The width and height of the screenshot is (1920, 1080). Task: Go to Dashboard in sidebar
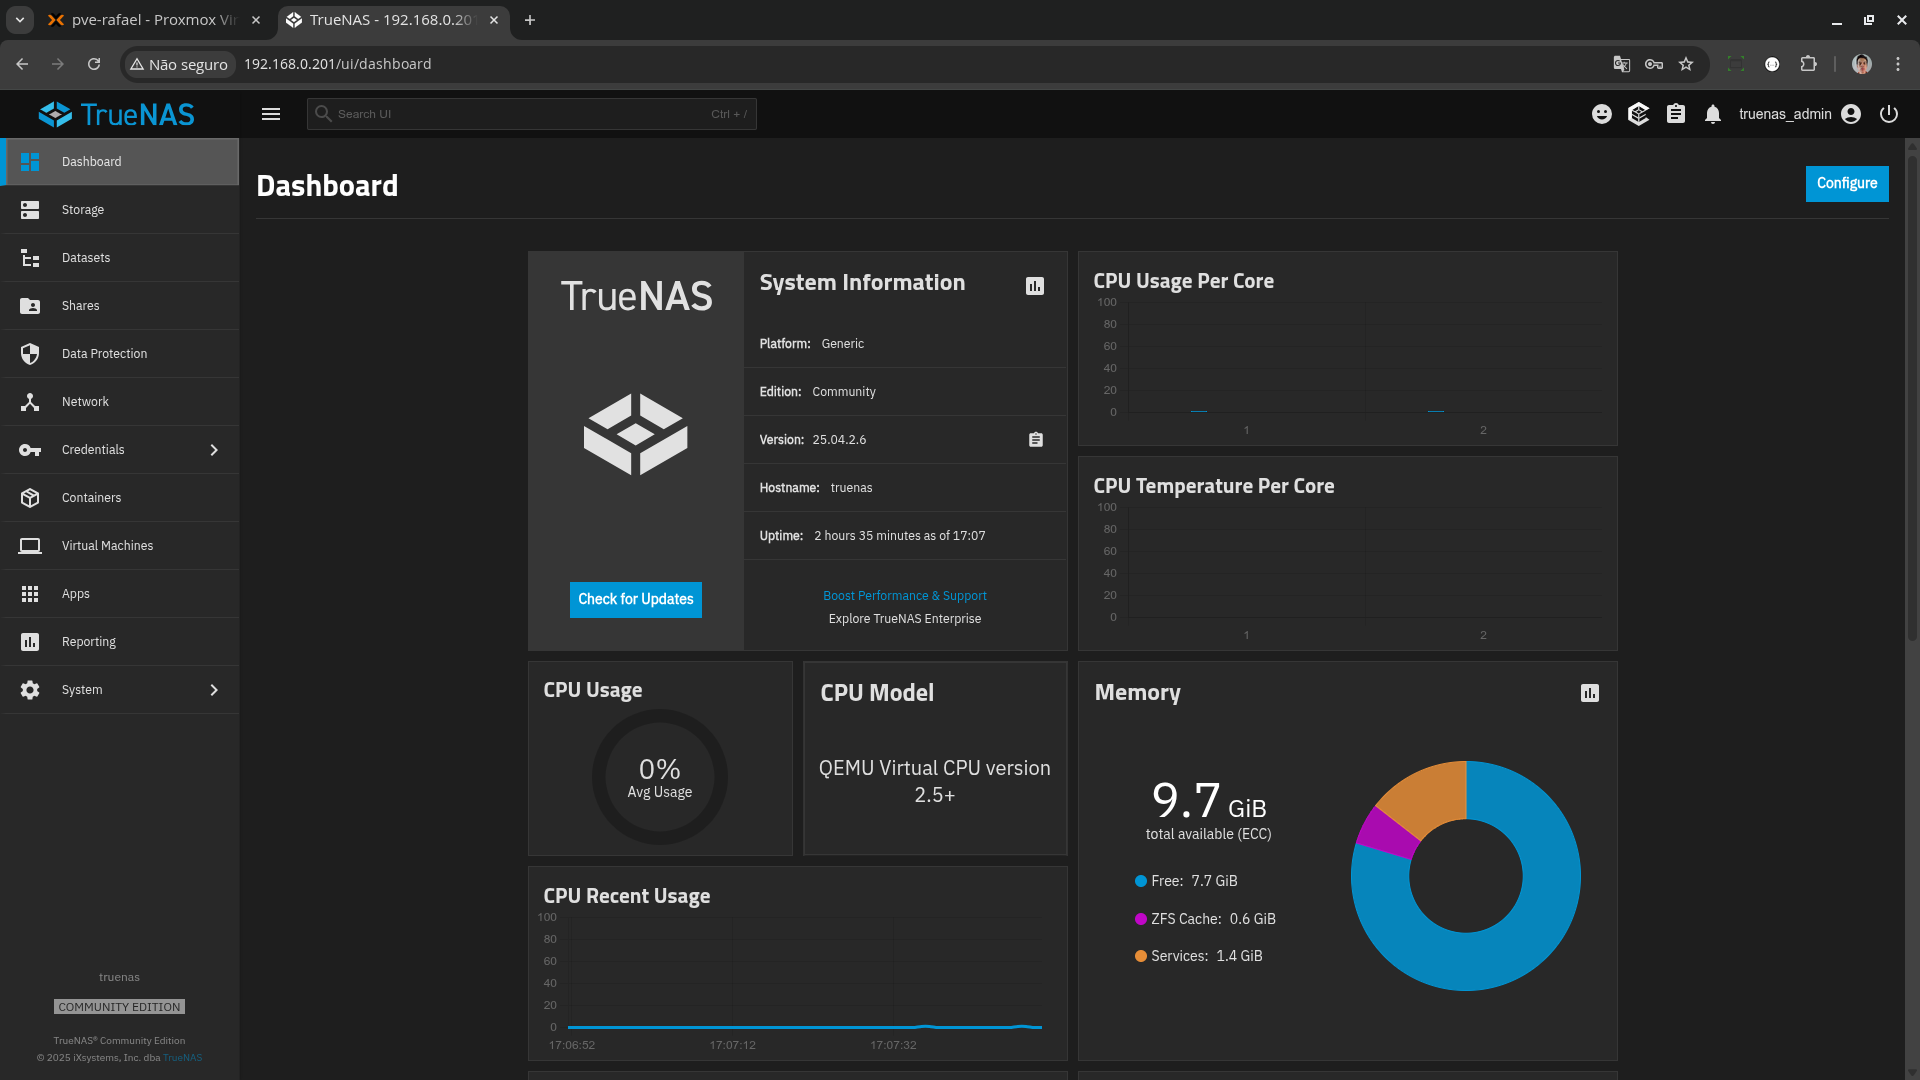click(121, 162)
